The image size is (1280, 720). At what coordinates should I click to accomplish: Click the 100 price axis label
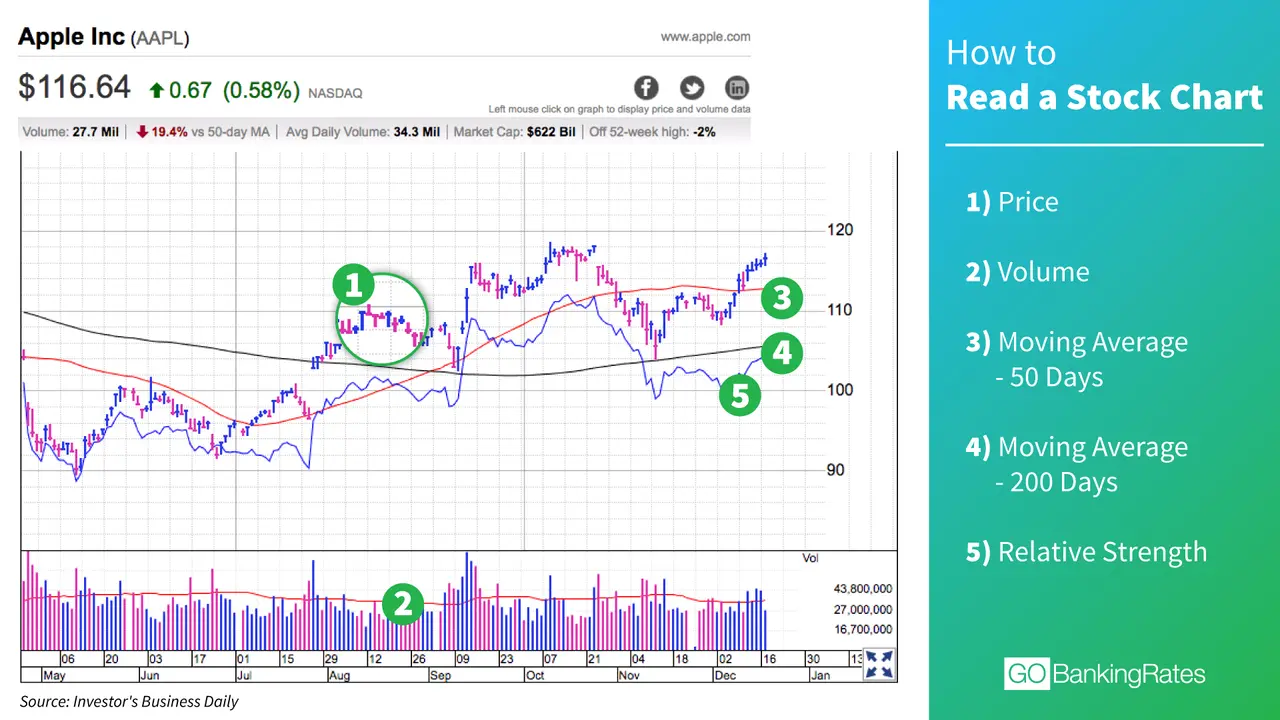(840, 390)
